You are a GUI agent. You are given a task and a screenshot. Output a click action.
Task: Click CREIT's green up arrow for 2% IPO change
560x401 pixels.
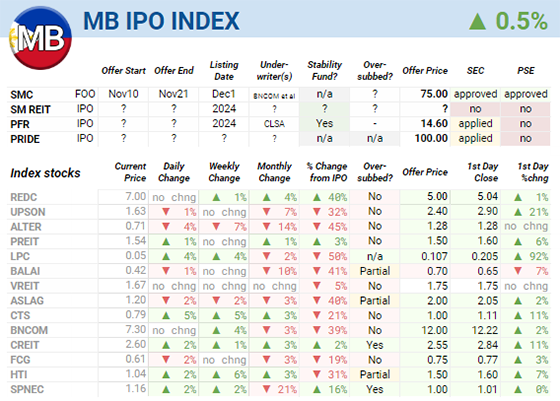pos(316,345)
